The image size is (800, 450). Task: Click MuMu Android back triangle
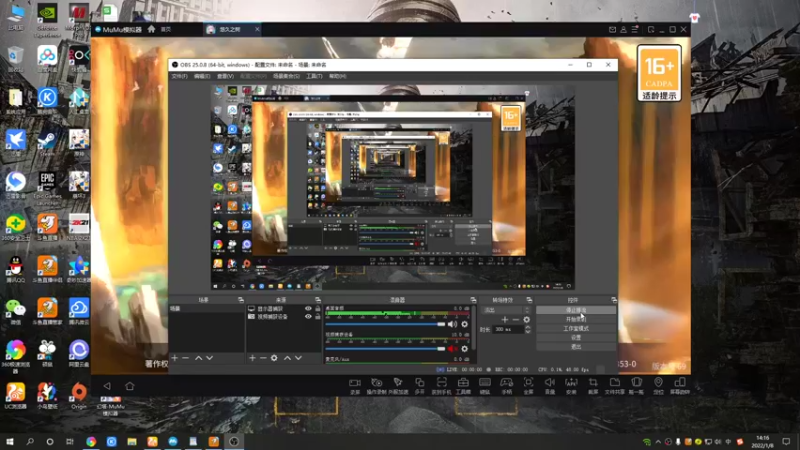click(107, 386)
